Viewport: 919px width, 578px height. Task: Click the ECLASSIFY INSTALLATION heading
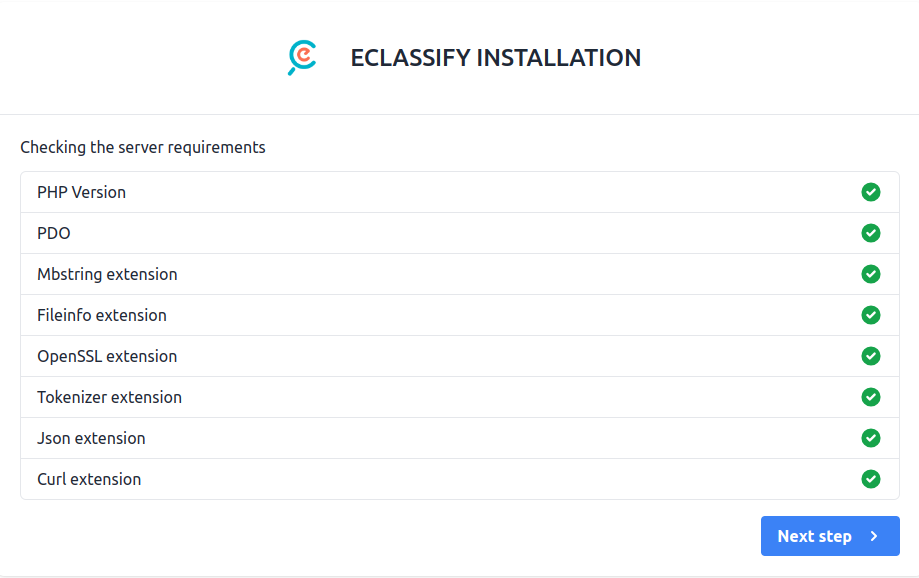click(495, 58)
